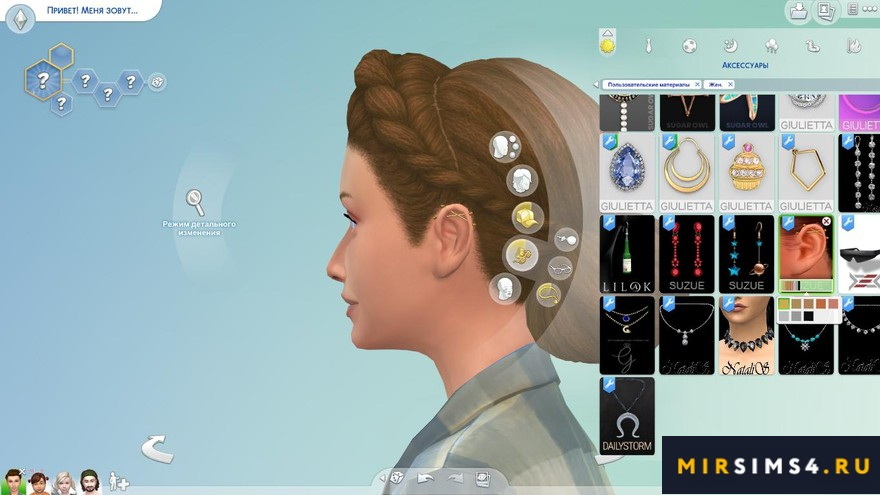Select the body shapes category bubble

(505, 147)
